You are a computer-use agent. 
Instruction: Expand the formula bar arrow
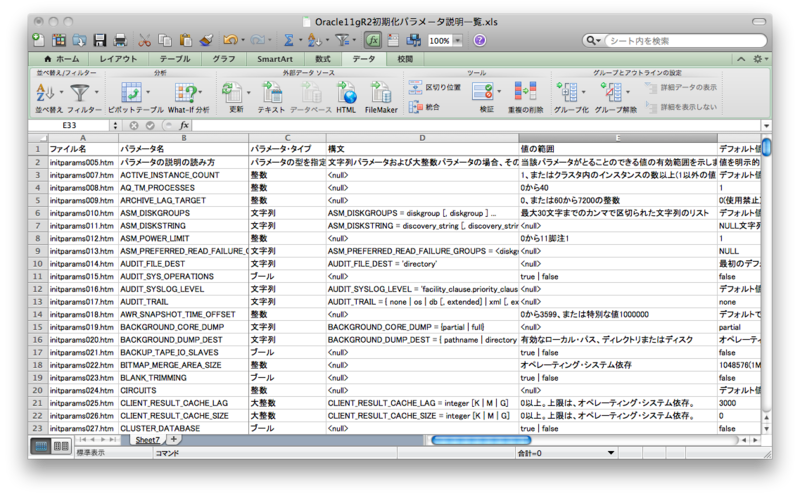[x=766, y=126]
